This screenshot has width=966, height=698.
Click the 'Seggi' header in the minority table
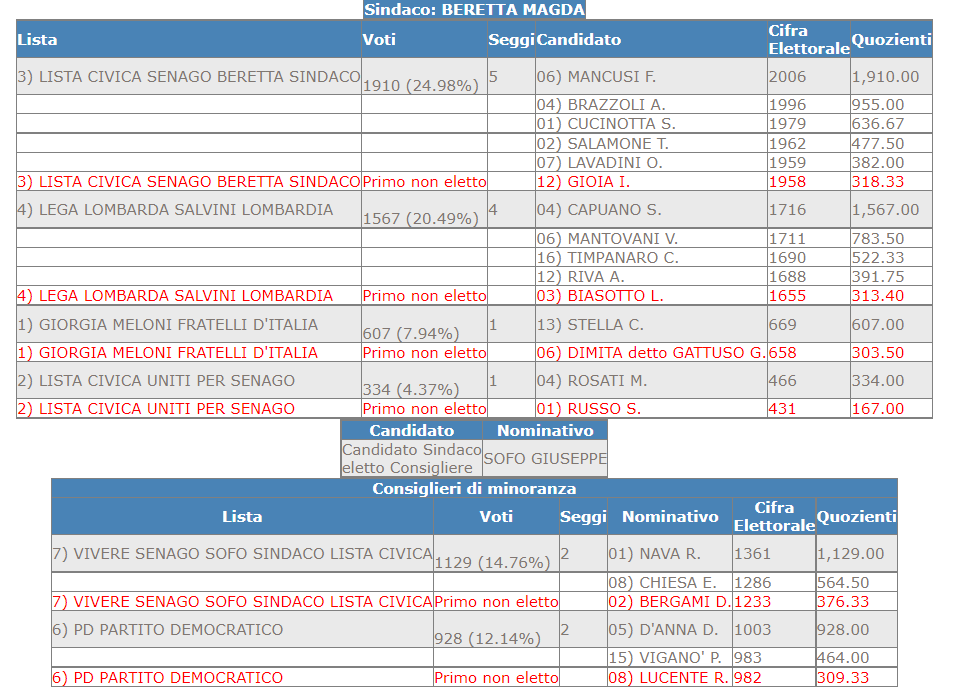click(x=583, y=516)
